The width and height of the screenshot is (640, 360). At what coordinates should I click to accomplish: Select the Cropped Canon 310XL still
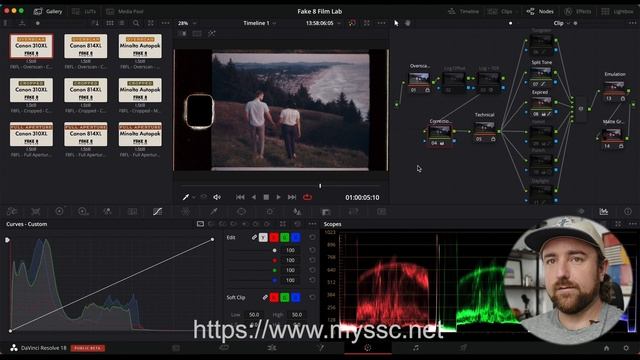[x=31, y=90]
